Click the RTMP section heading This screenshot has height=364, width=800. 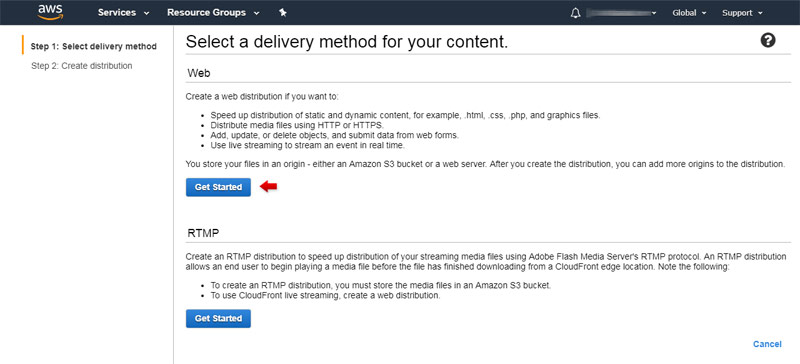[203, 234]
